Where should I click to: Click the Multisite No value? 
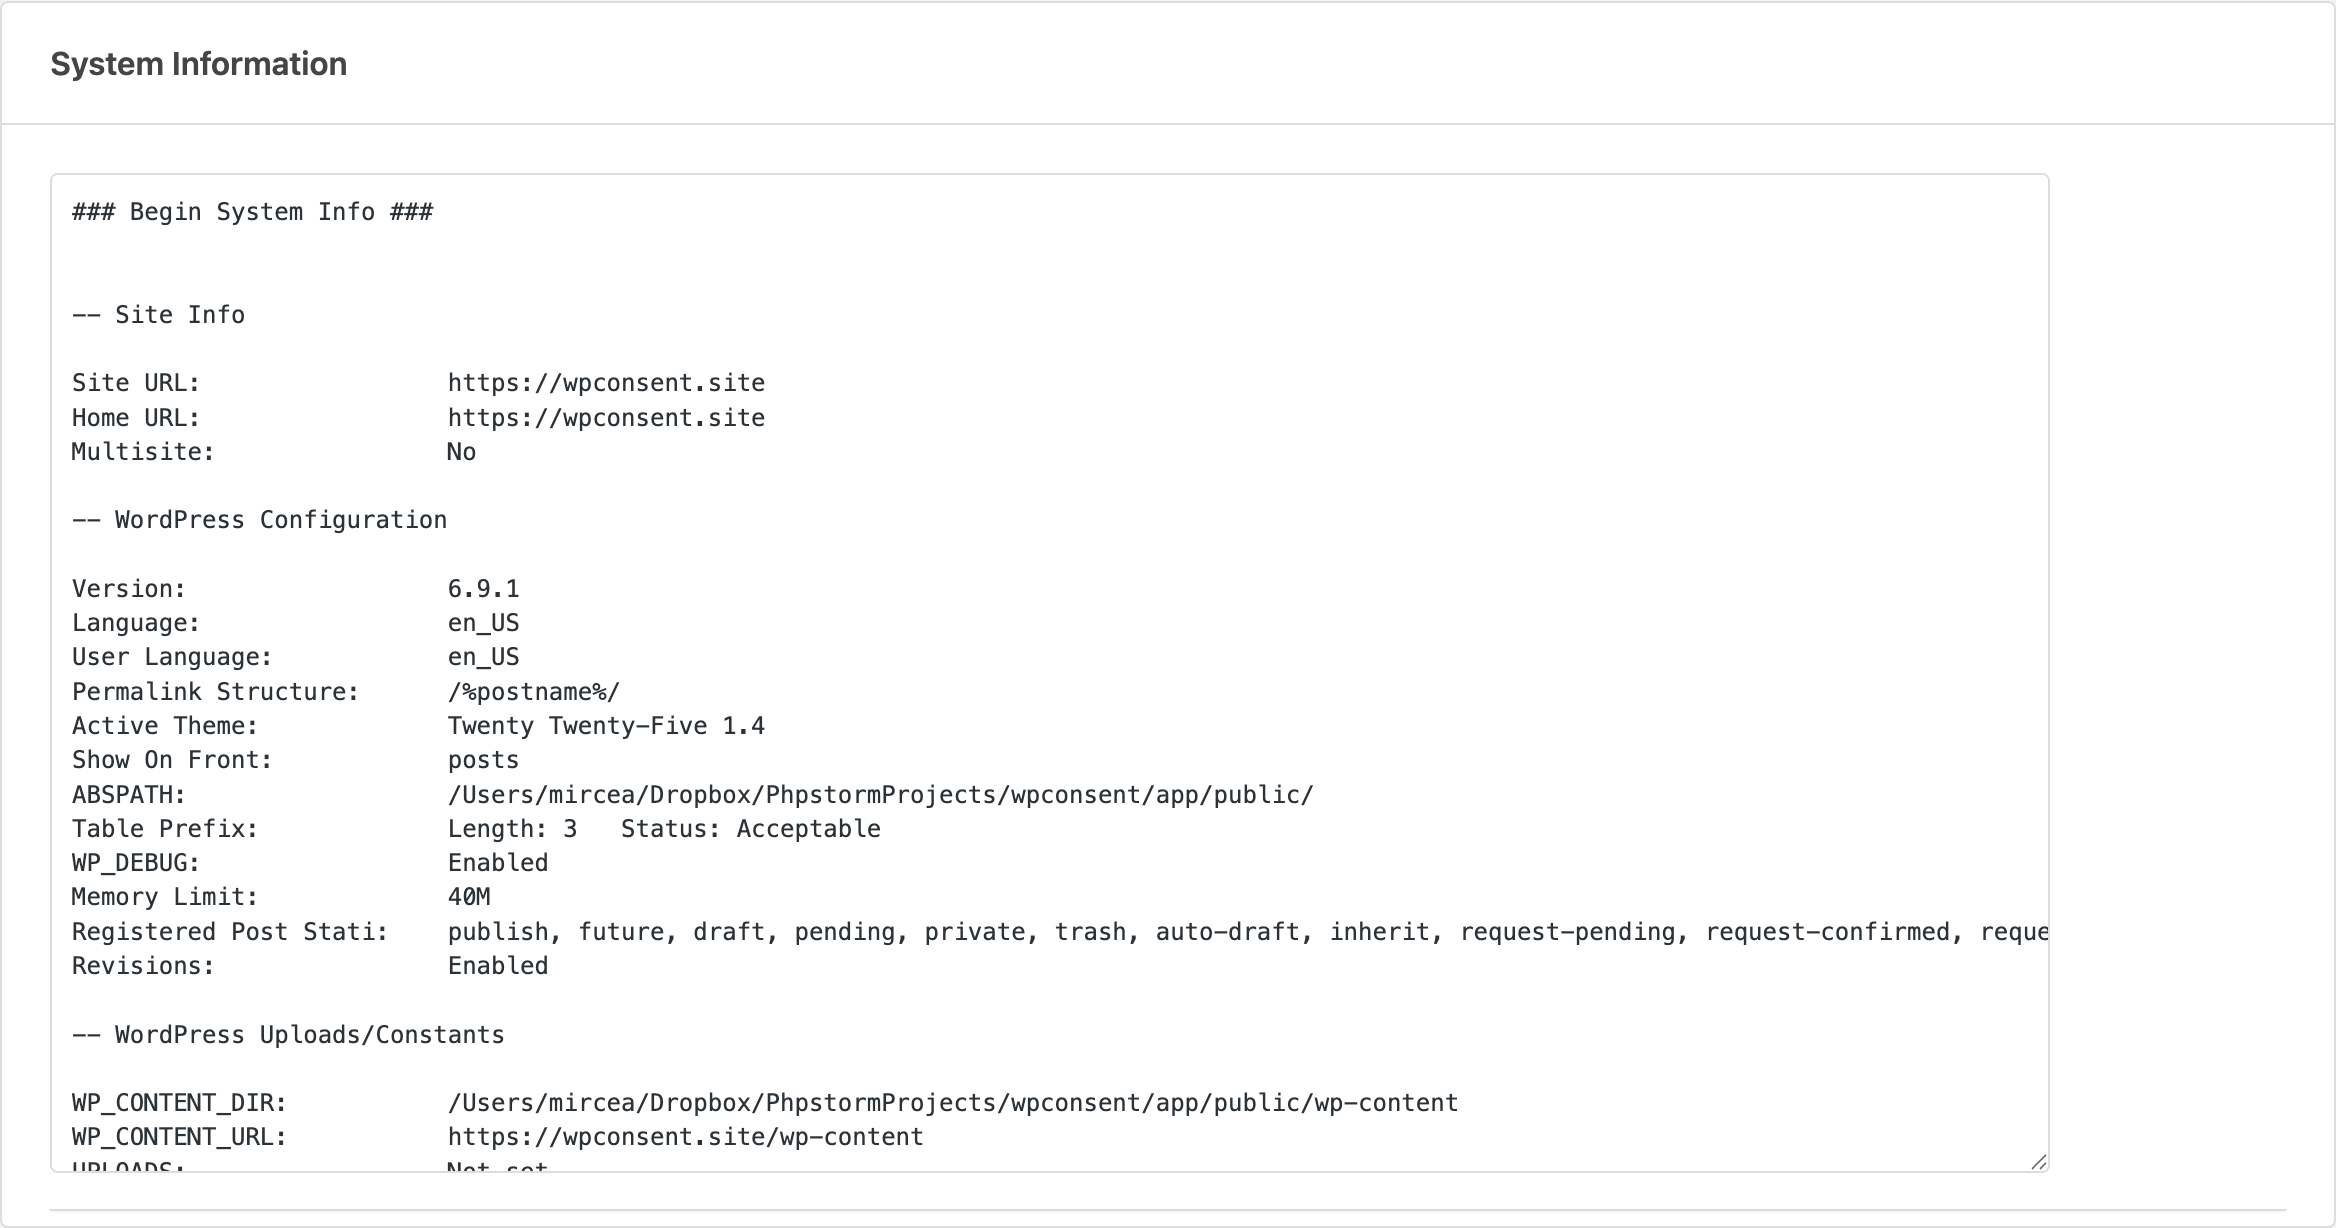tap(461, 452)
